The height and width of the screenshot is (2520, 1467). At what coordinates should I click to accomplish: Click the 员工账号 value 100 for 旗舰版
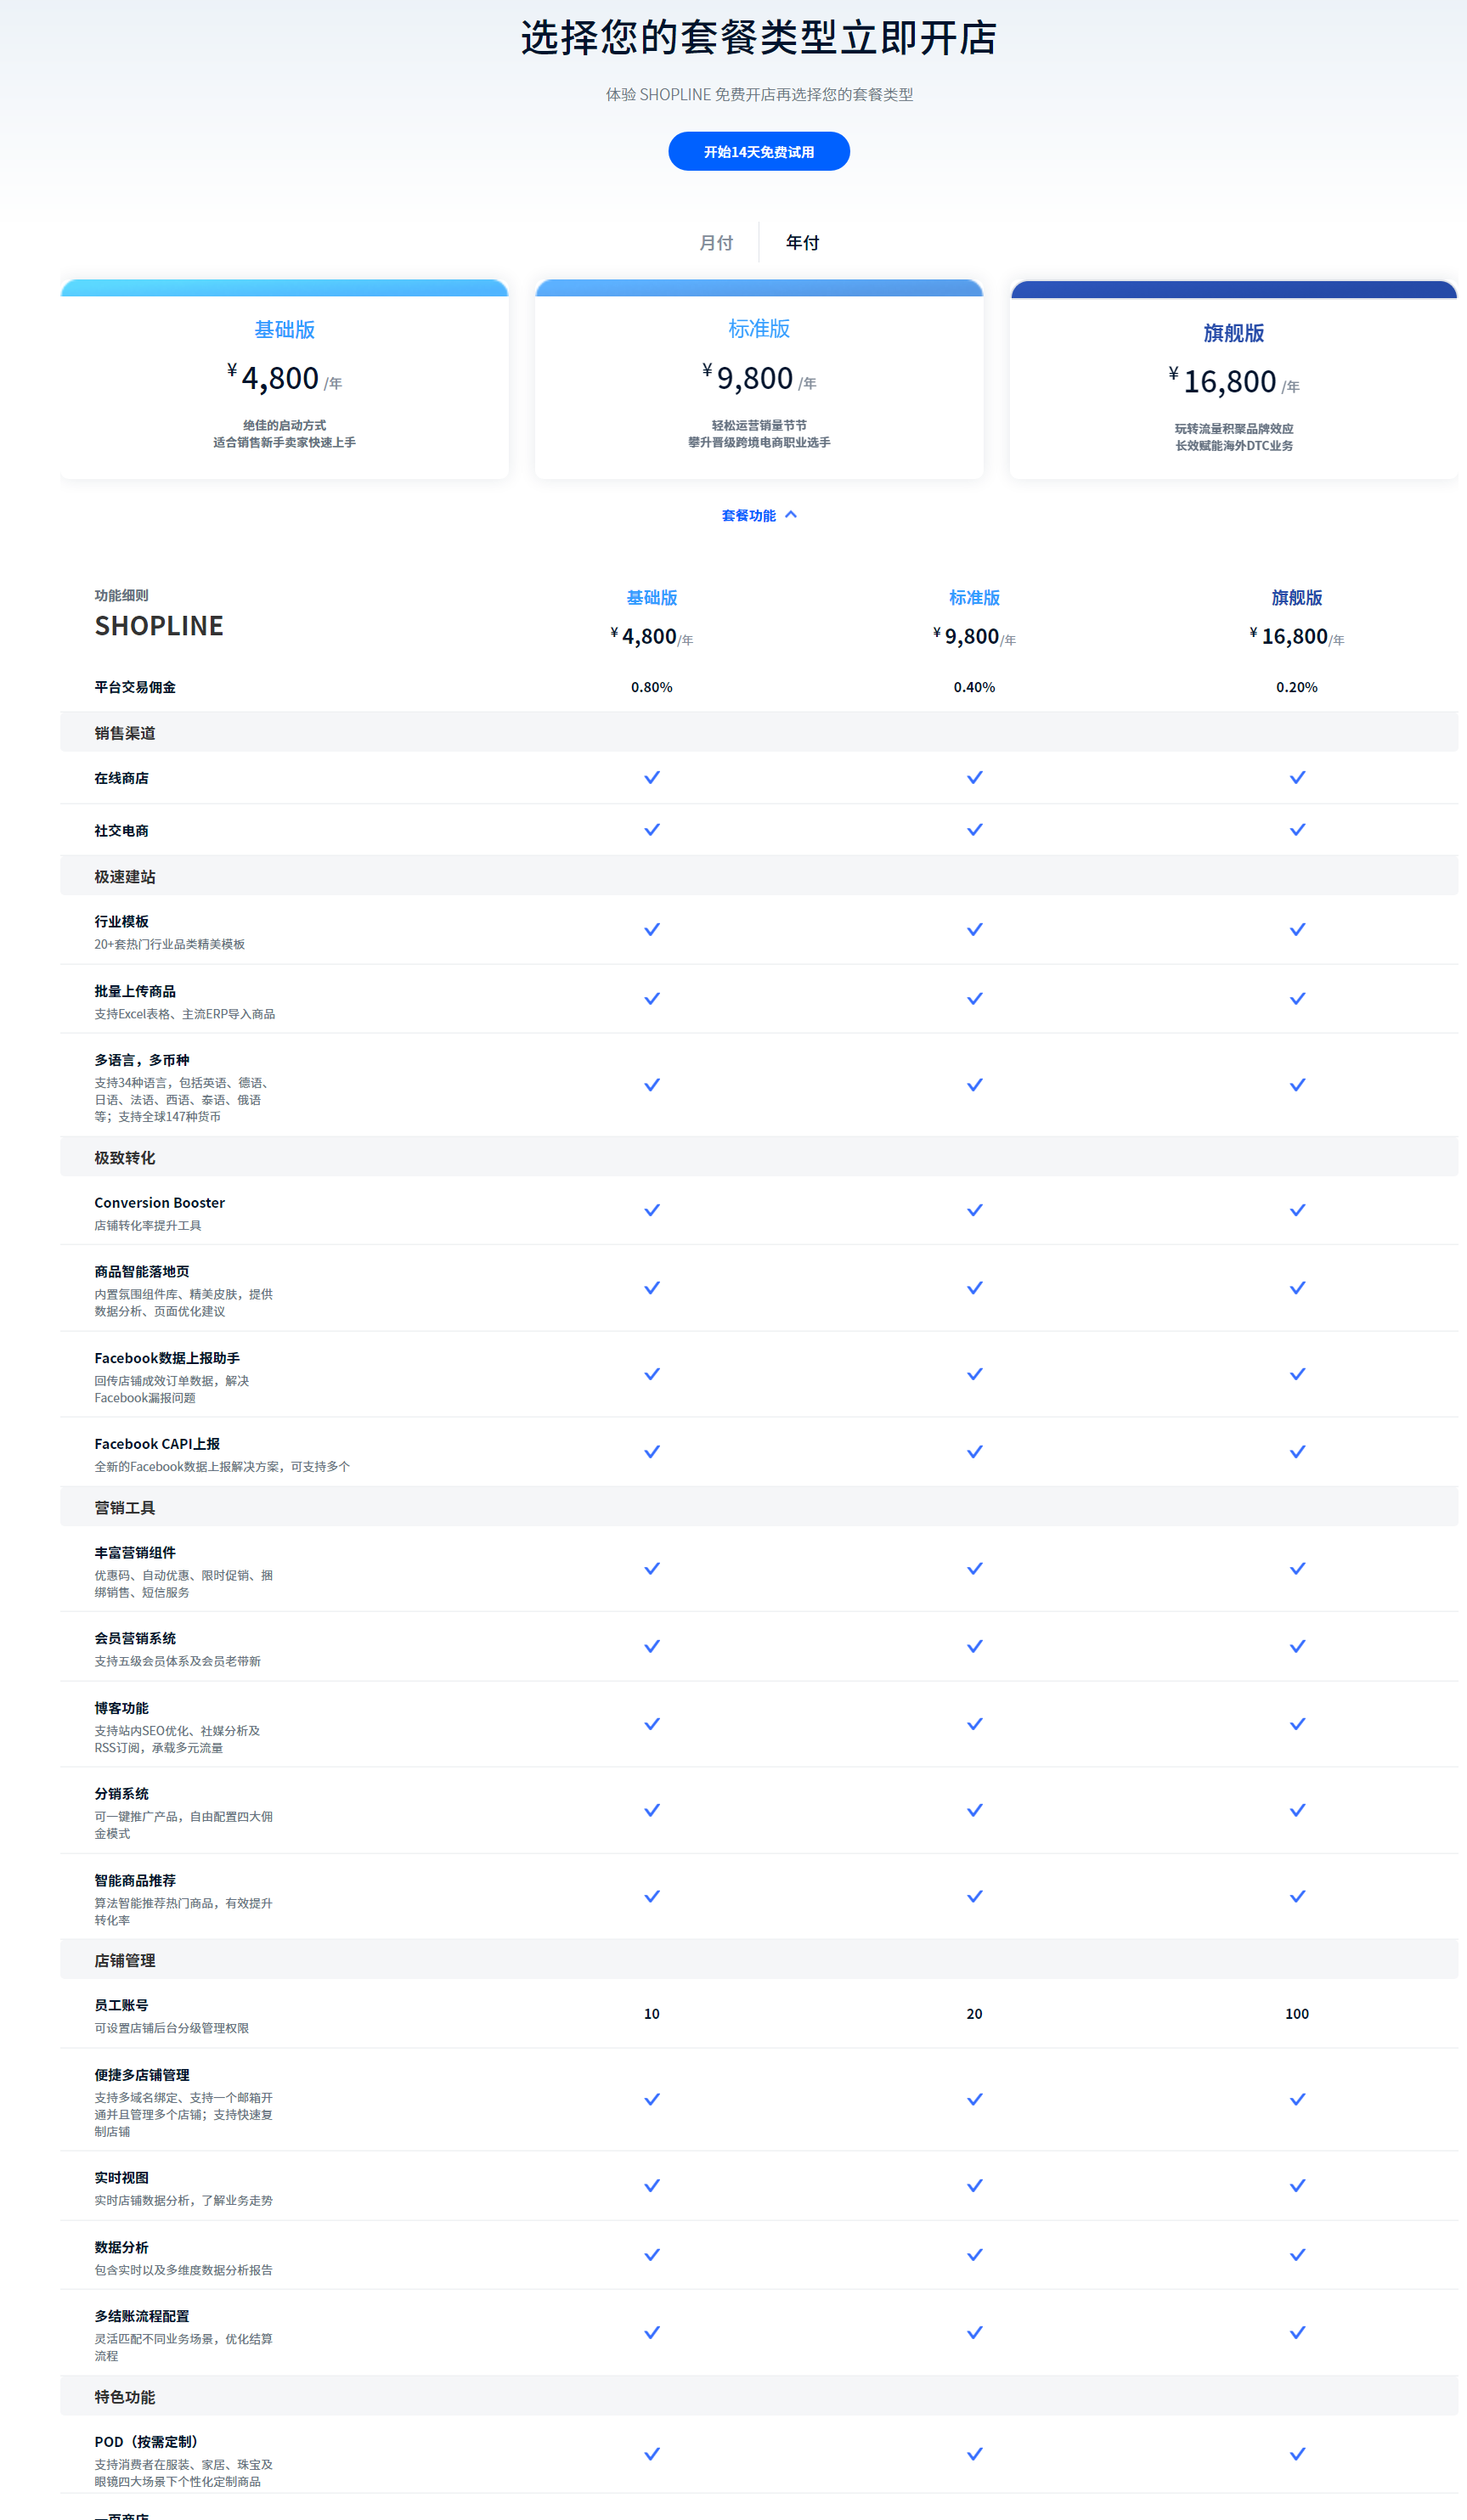[1297, 2014]
